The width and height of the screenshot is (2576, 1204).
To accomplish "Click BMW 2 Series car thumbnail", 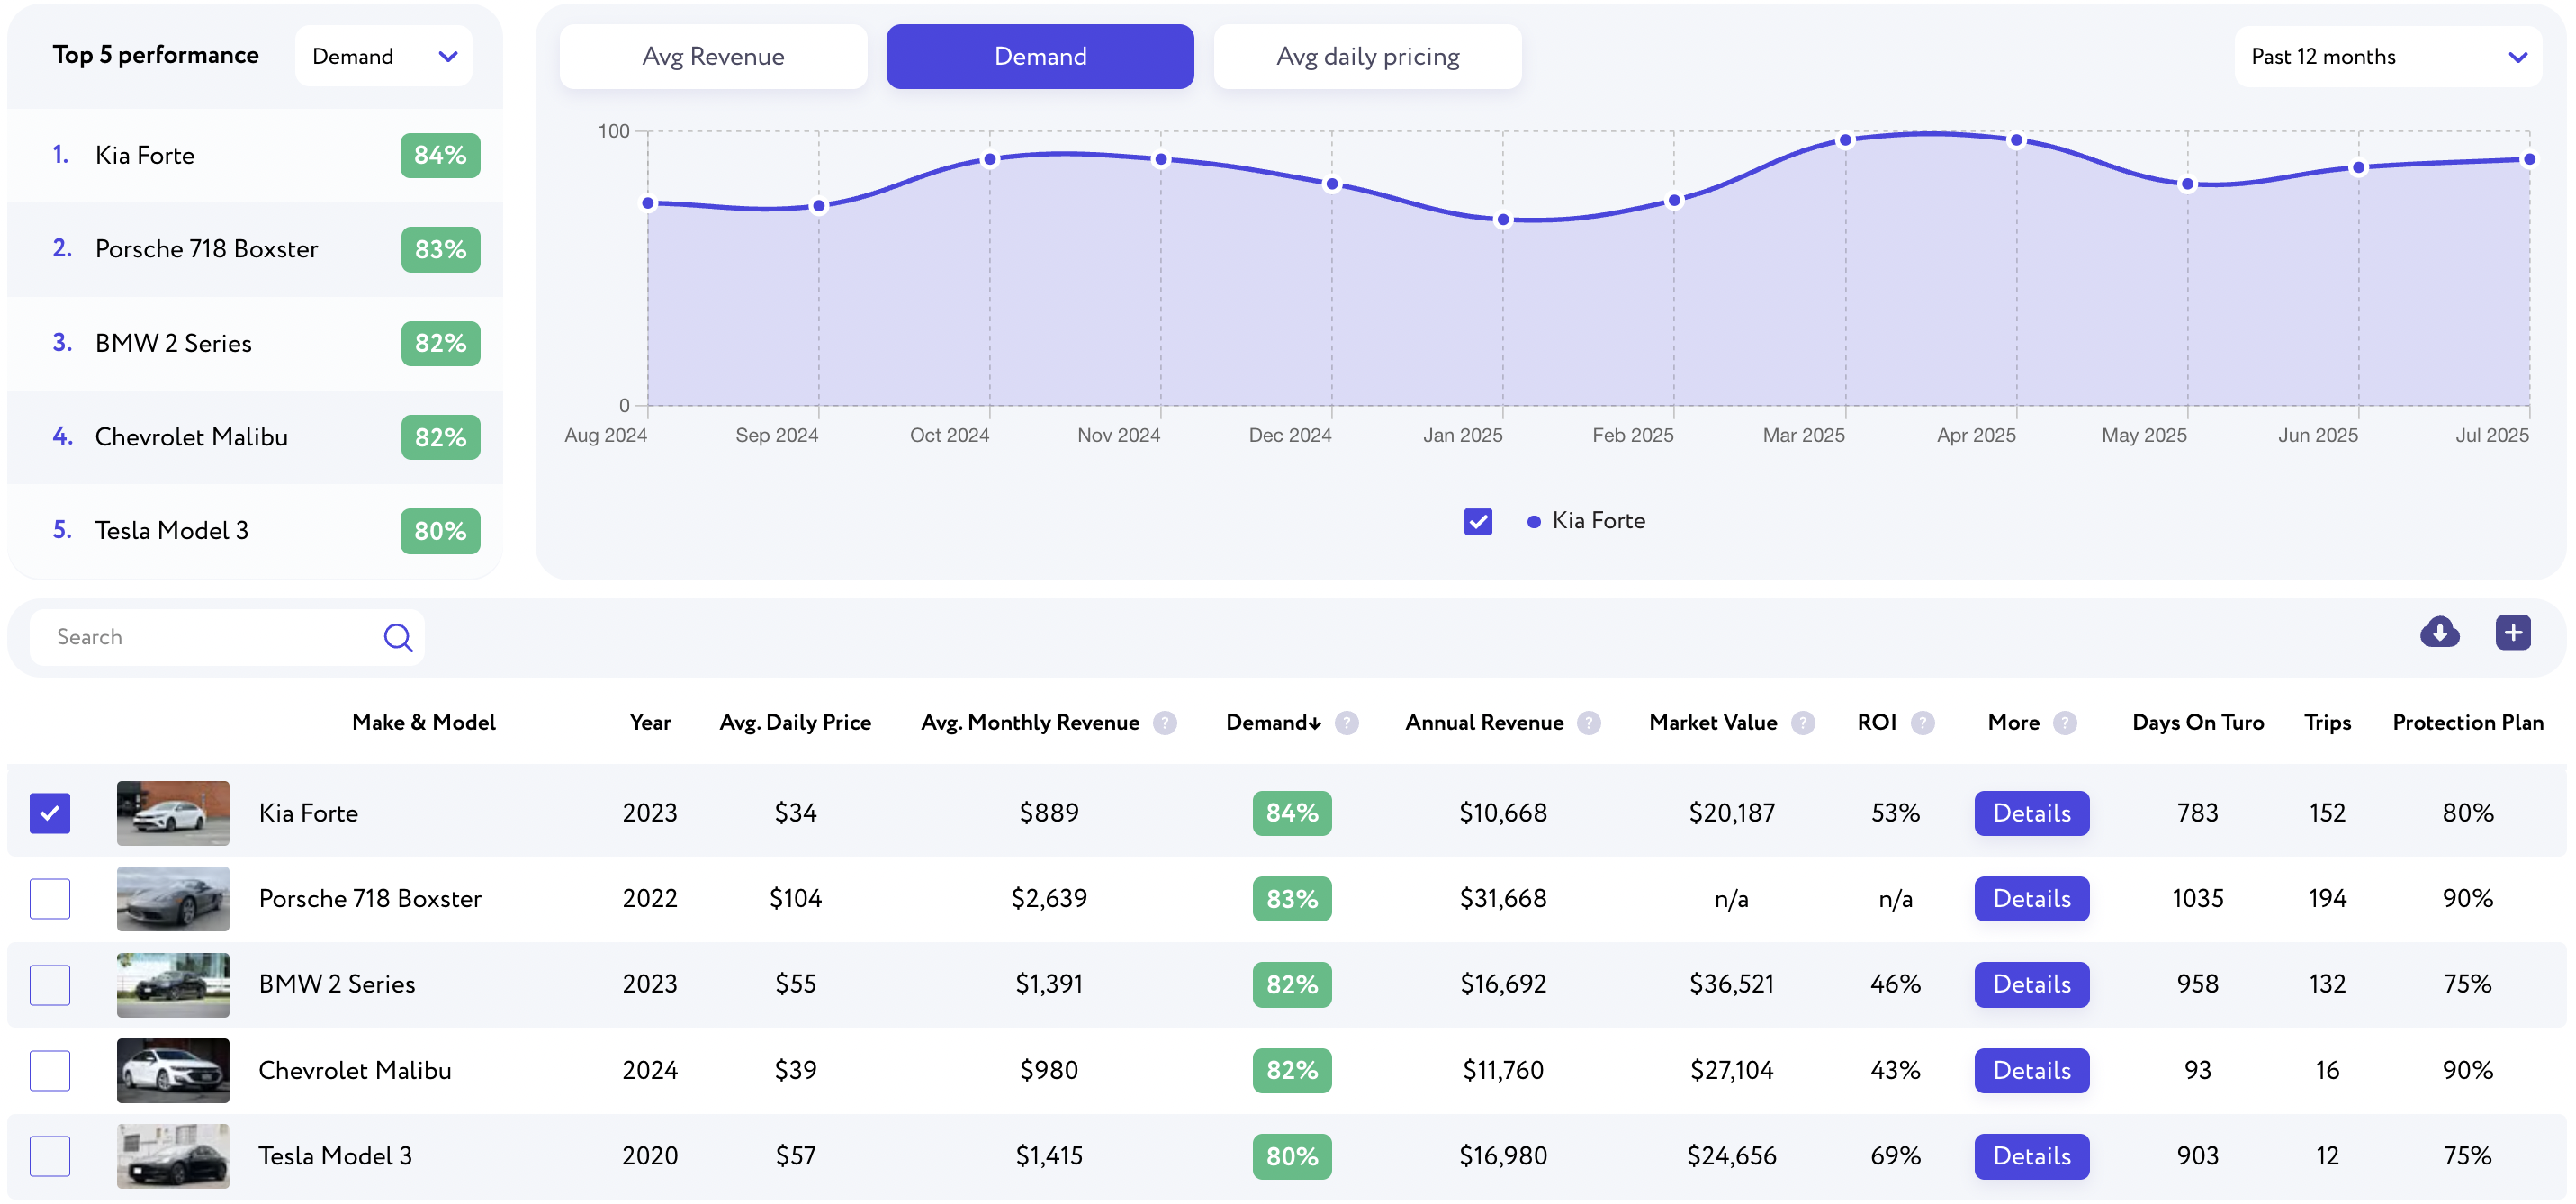I will pyautogui.click(x=173, y=984).
